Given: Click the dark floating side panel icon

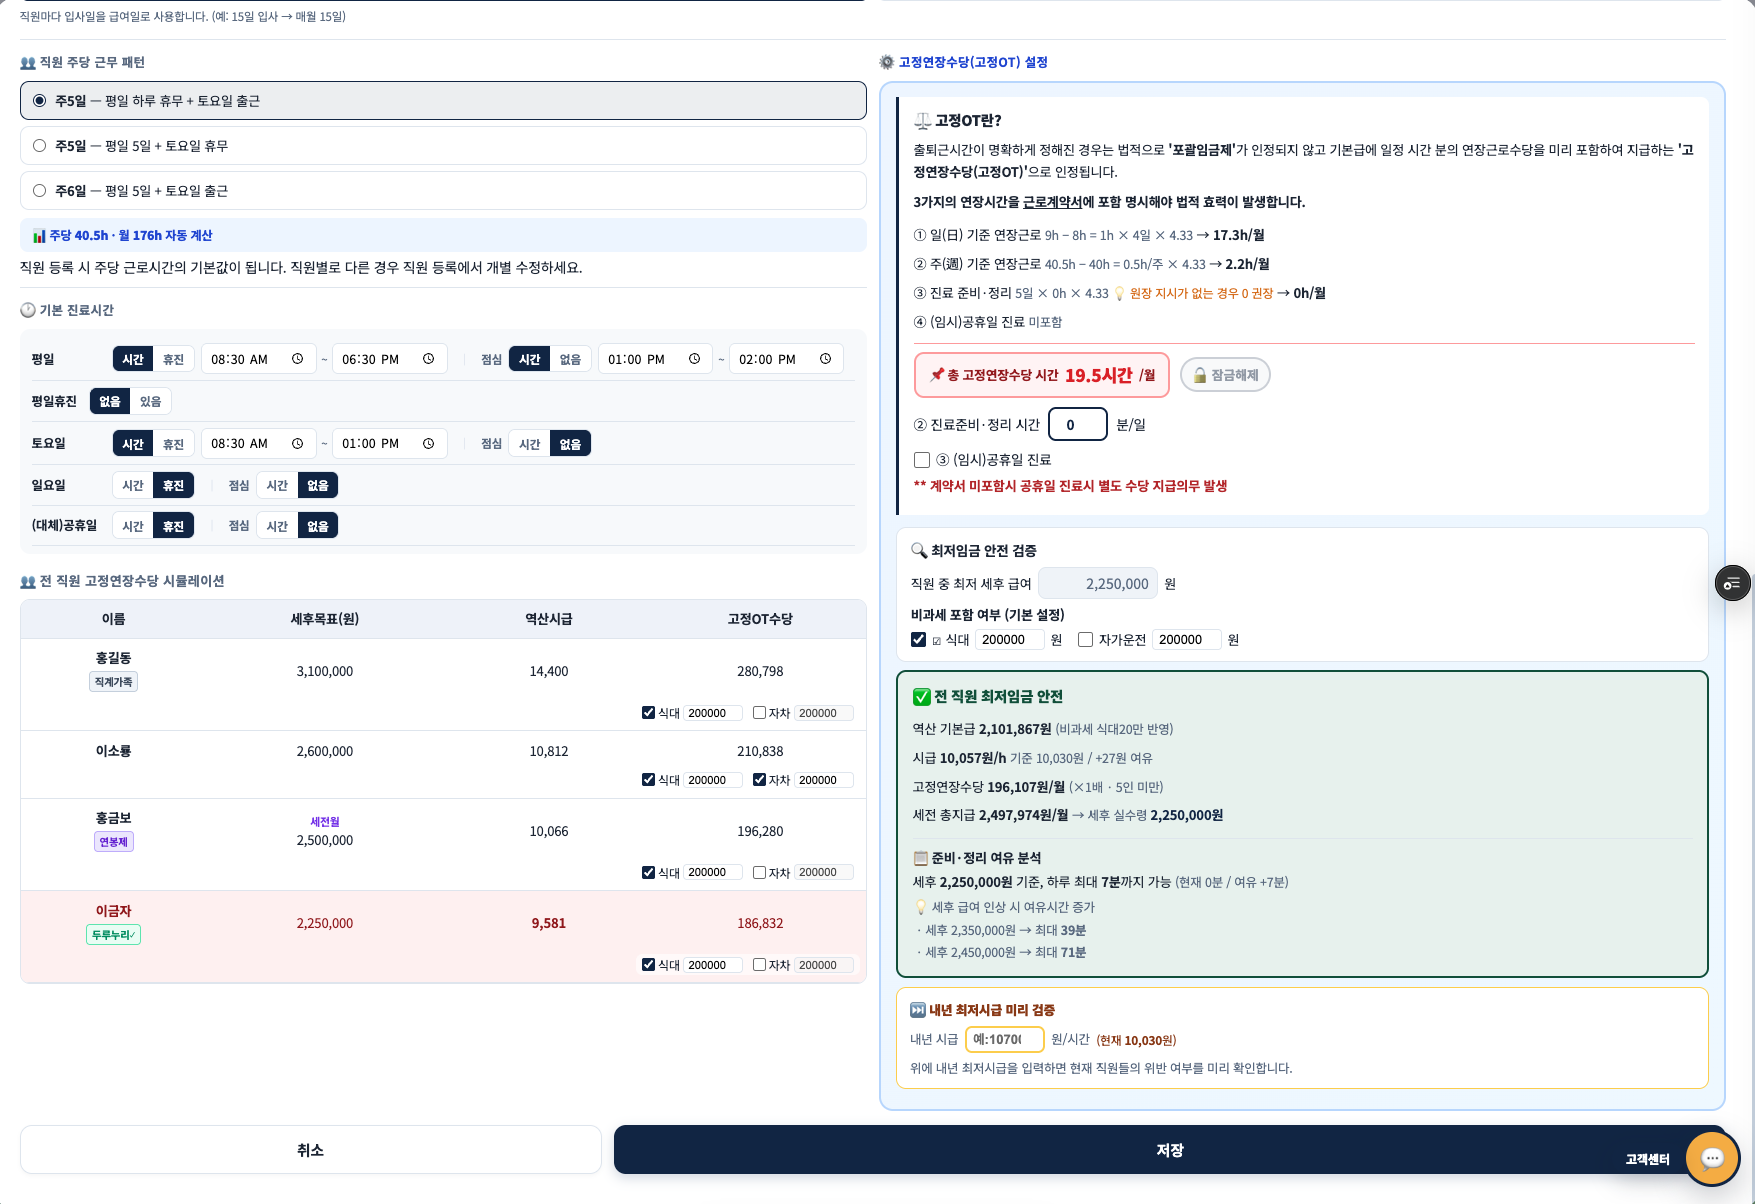Looking at the screenshot, I should pyautogui.click(x=1732, y=583).
